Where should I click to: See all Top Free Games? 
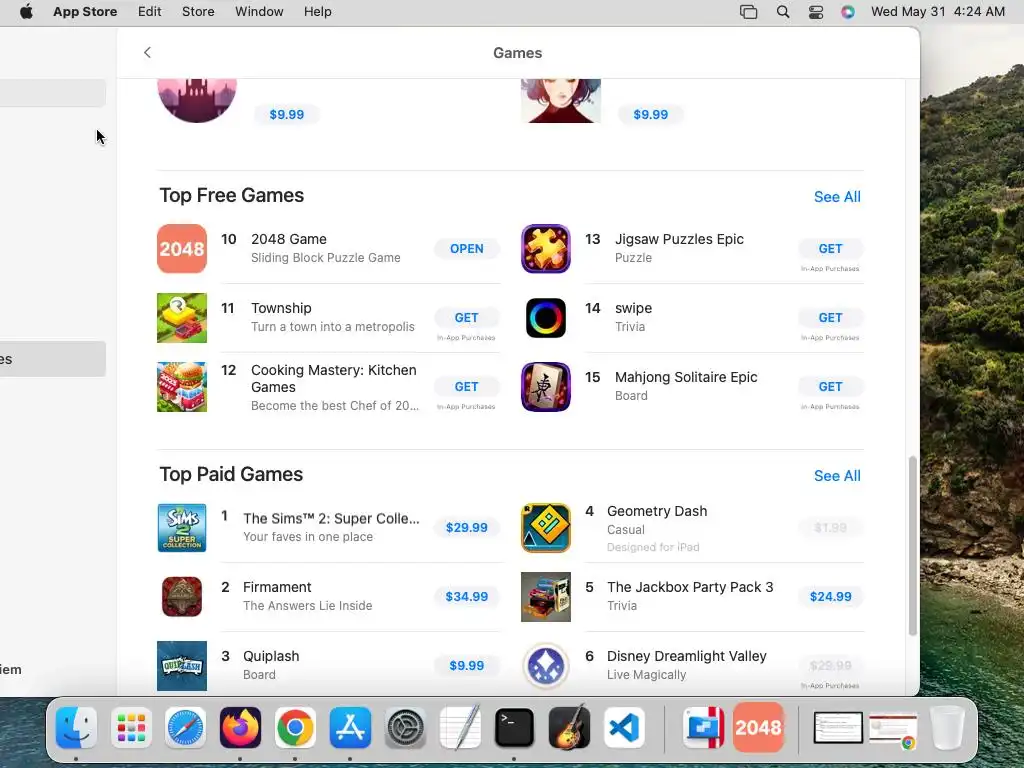837,197
